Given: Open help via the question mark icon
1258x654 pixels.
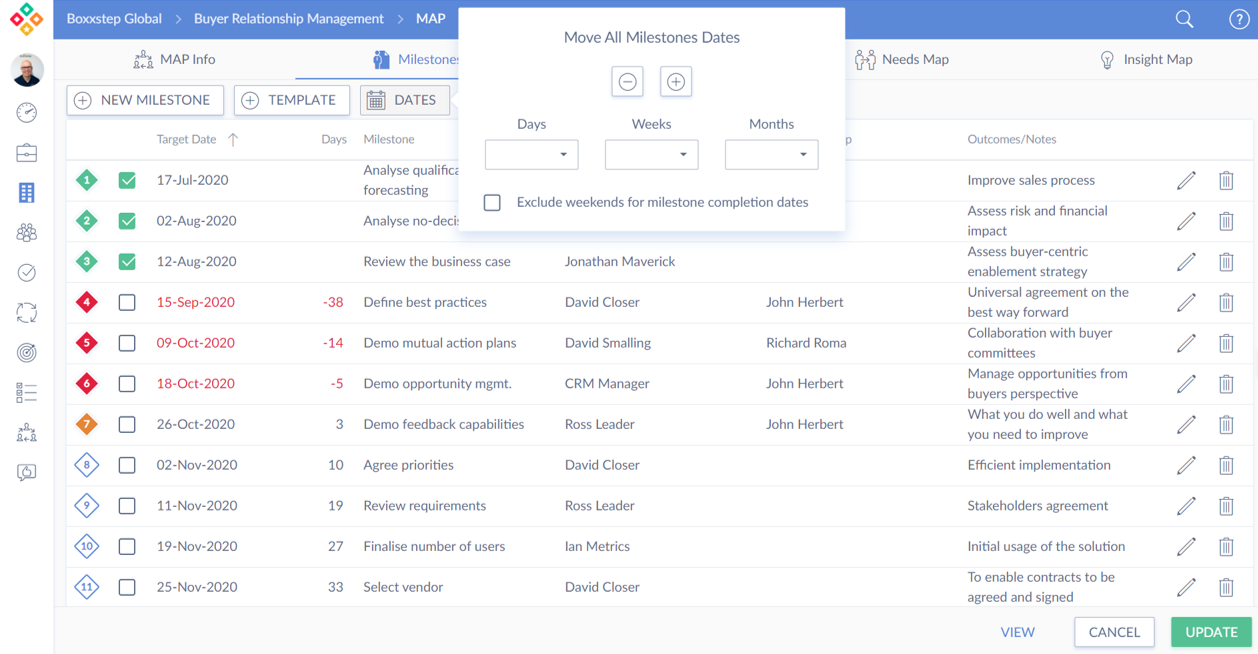Looking at the screenshot, I should [1238, 19].
